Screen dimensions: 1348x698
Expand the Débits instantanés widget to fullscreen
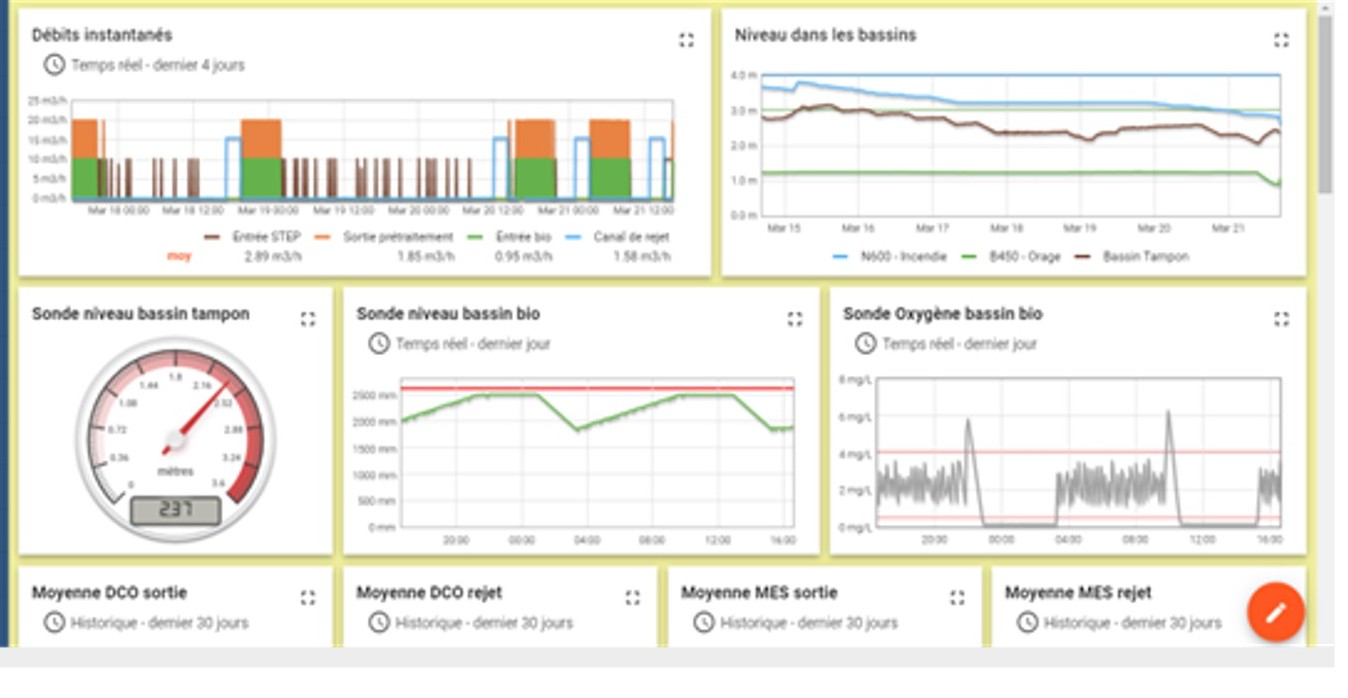click(686, 40)
